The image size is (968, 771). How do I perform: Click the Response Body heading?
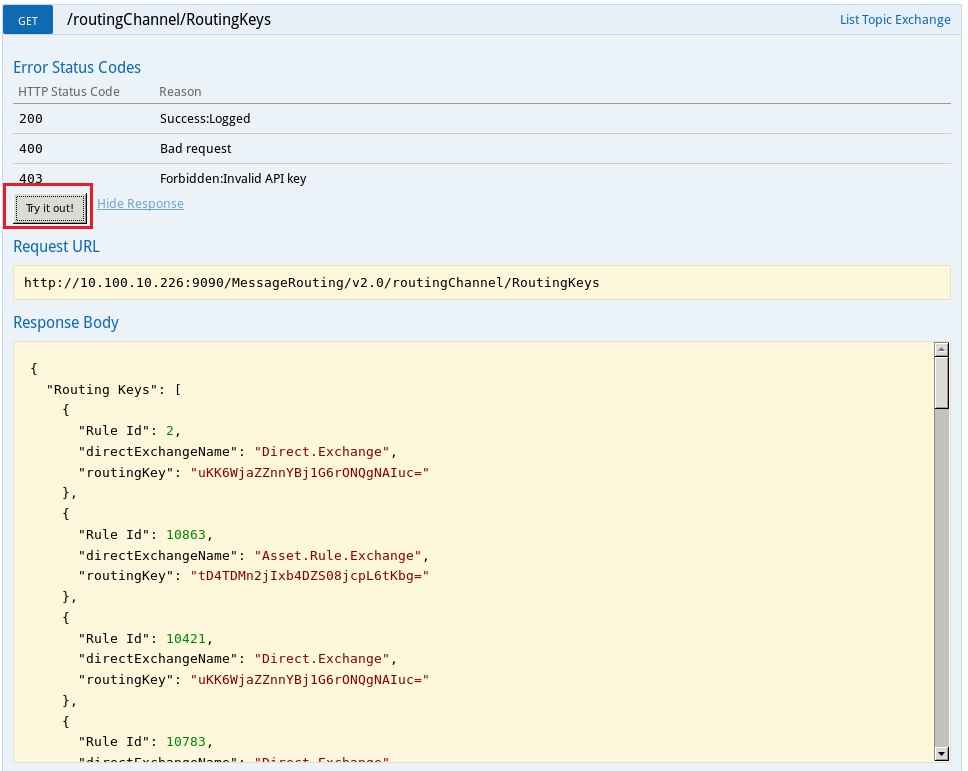click(66, 322)
